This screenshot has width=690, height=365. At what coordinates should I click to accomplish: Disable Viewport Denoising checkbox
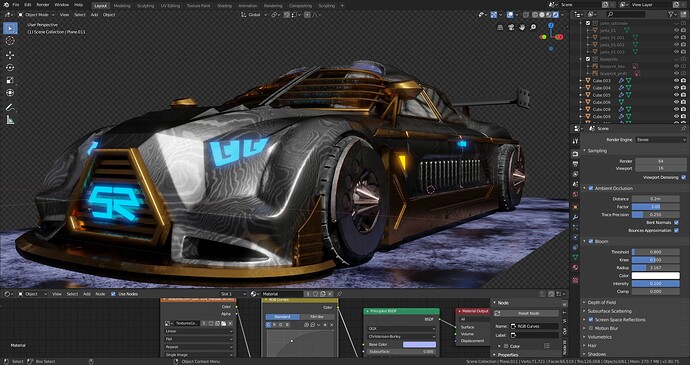(683, 177)
